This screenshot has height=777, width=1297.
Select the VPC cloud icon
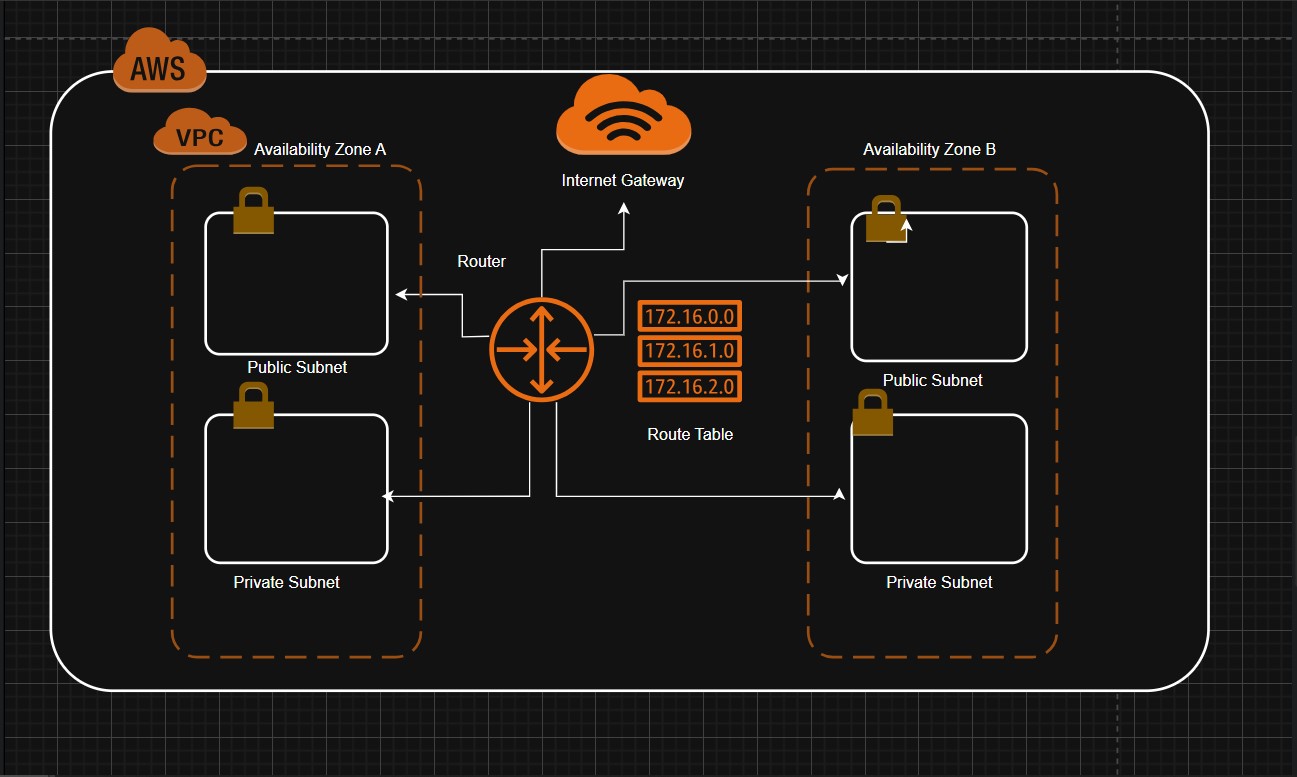tap(200, 133)
